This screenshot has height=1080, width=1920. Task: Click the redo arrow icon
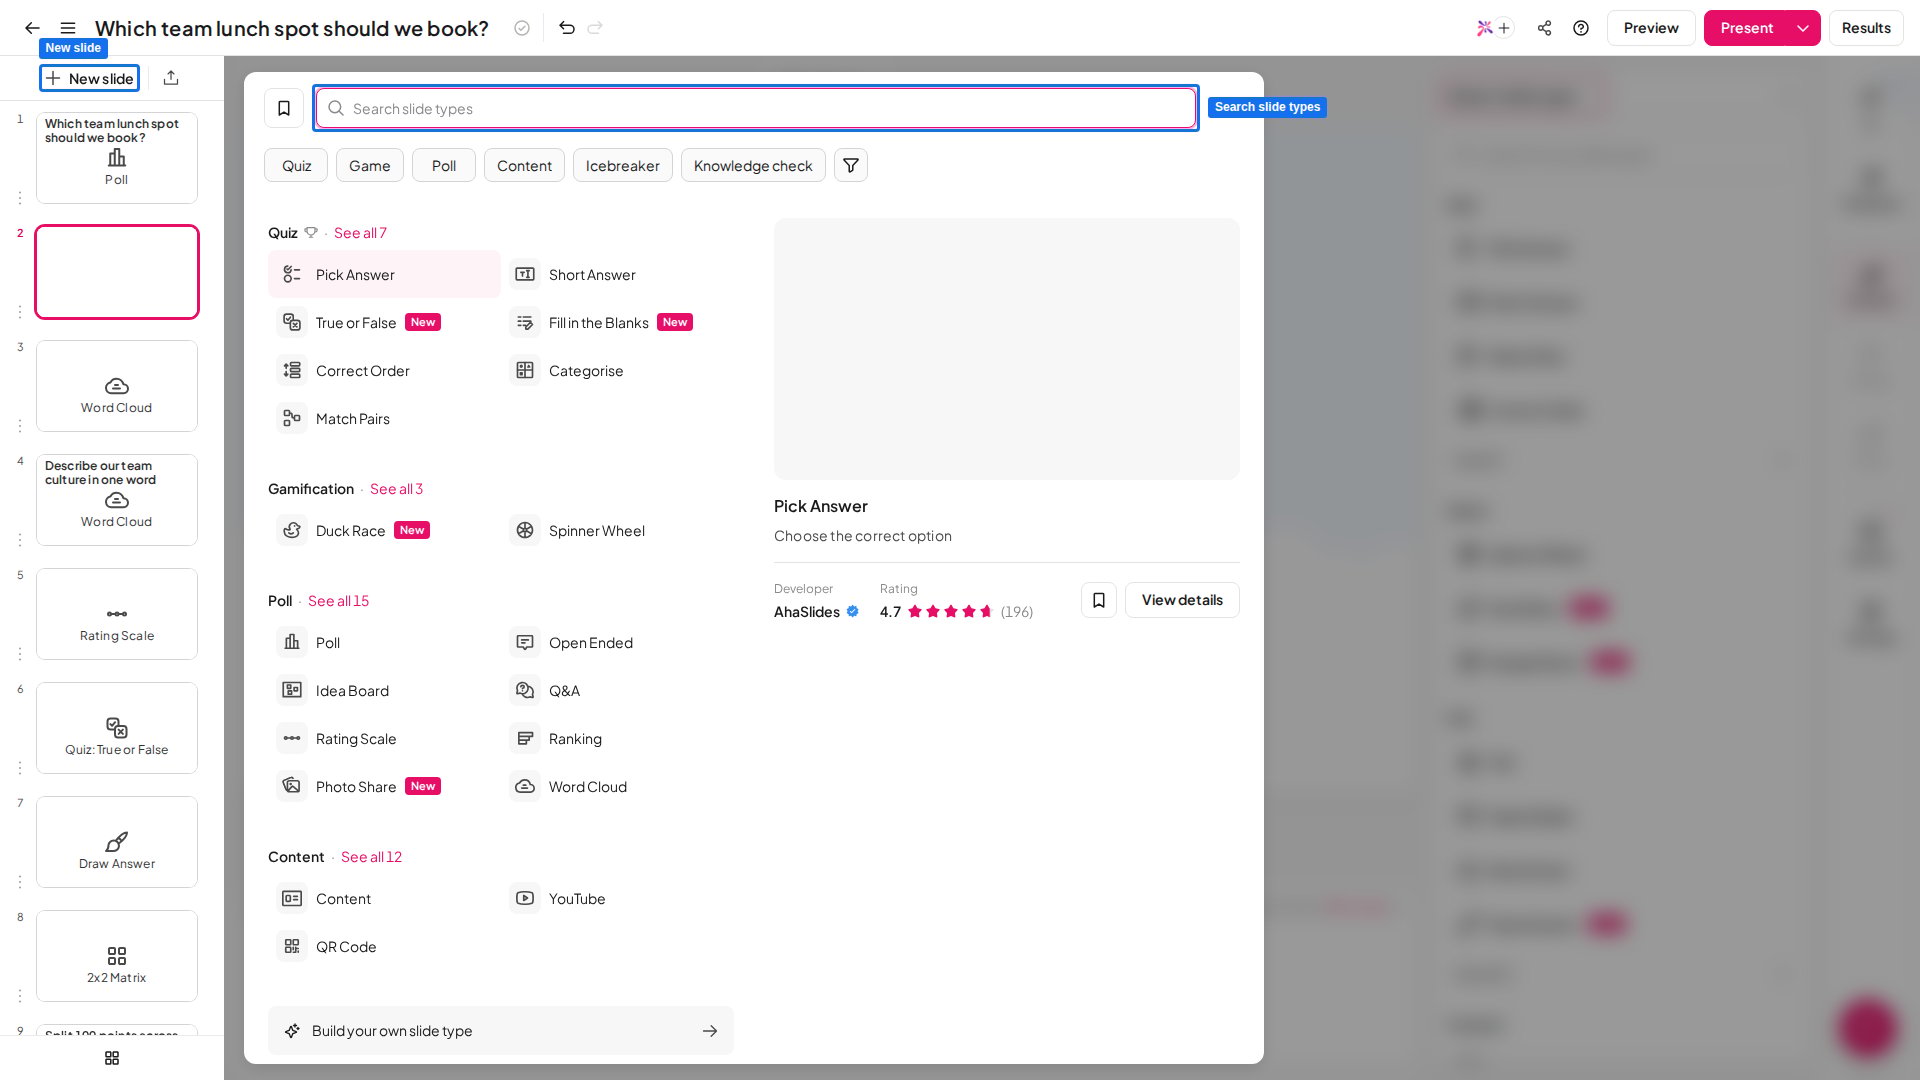tap(595, 28)
